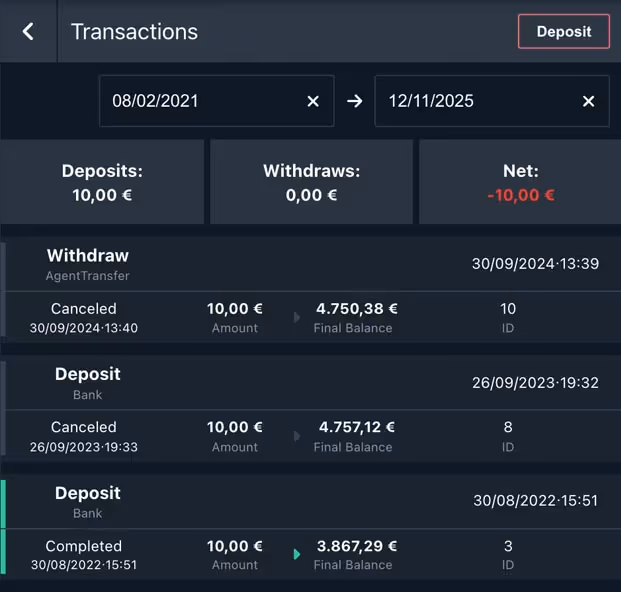Viewport: 621px width, 592px height.
Task: Open the Withdraw AgentTransfer transaction header
Action: 88,264
